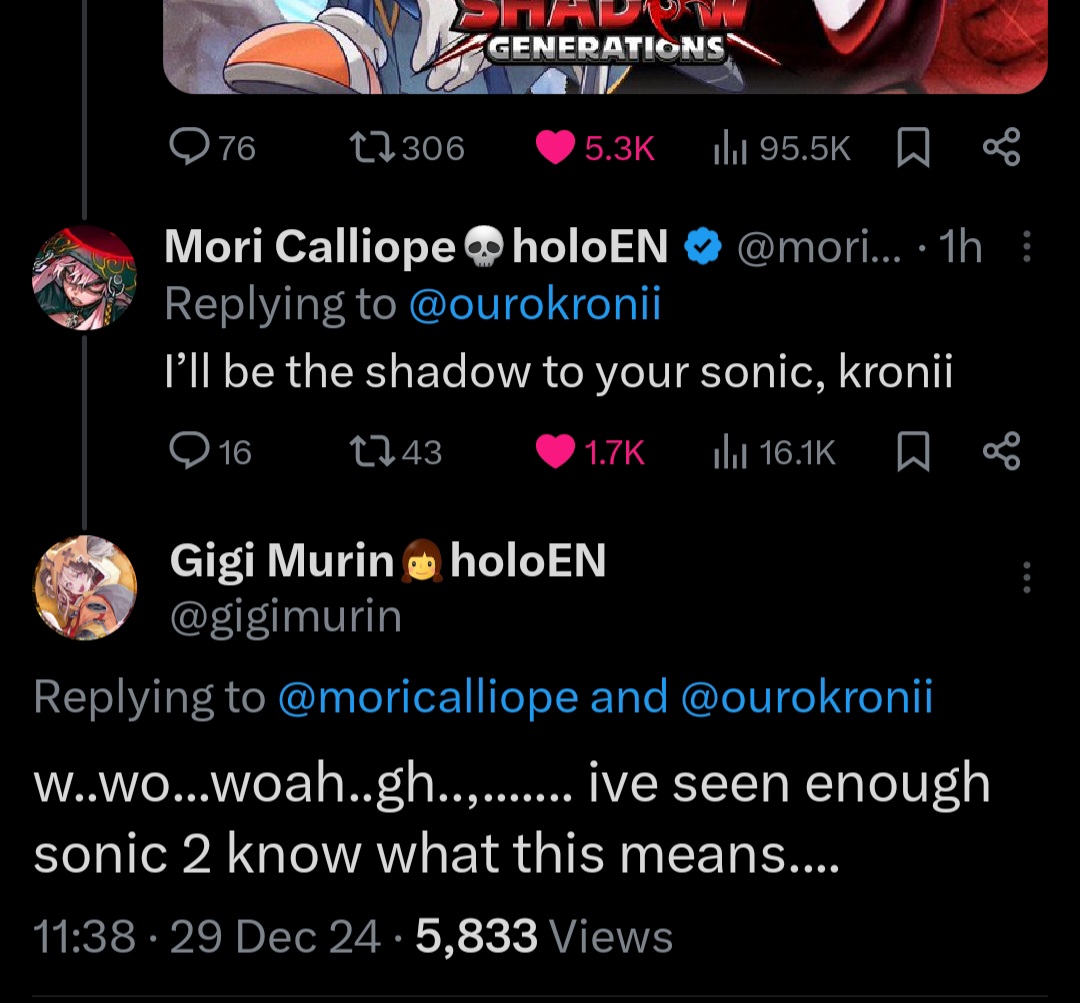Open Mori Calliope's profile picture
The image size is (1080, 1003).
[84, 277]
